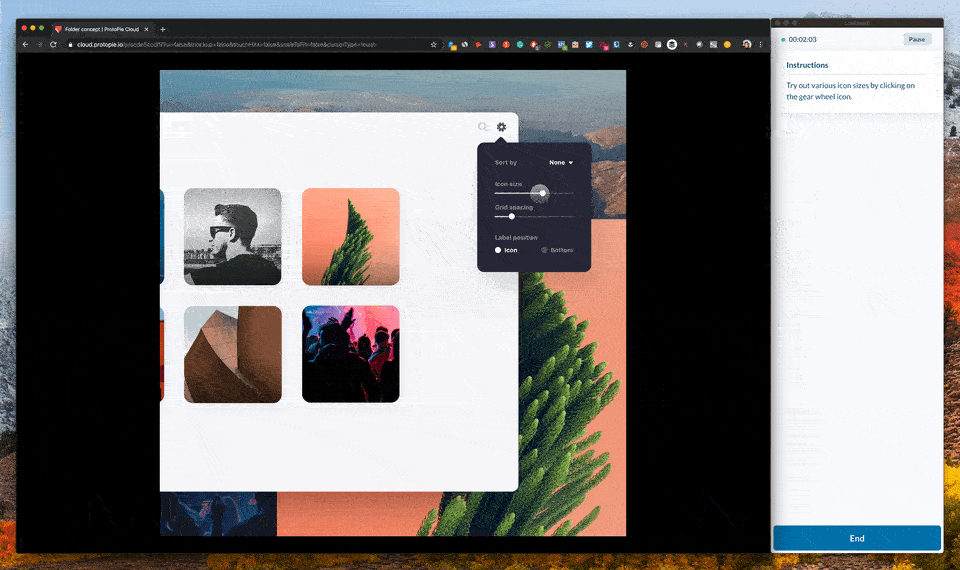Open the Sort by None dropdown
The width and height of the screenshot is (960, 570).
[561, 163]
